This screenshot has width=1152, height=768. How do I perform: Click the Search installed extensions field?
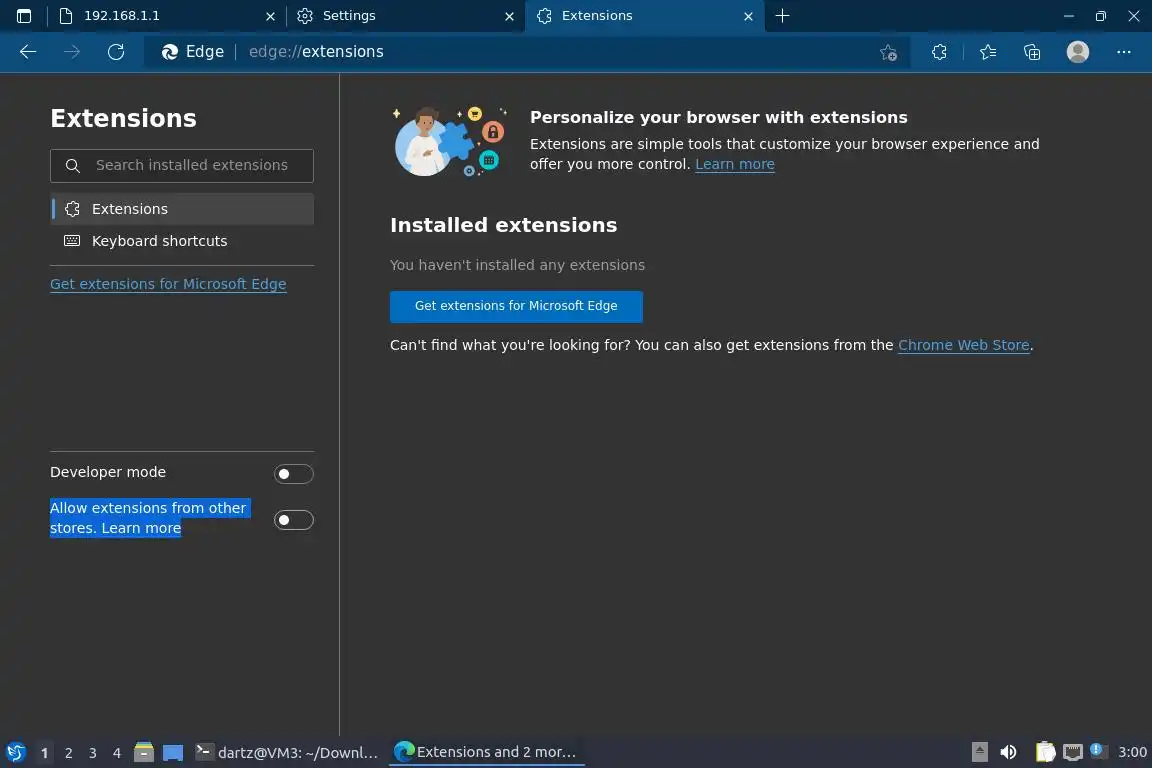[181, 165]
